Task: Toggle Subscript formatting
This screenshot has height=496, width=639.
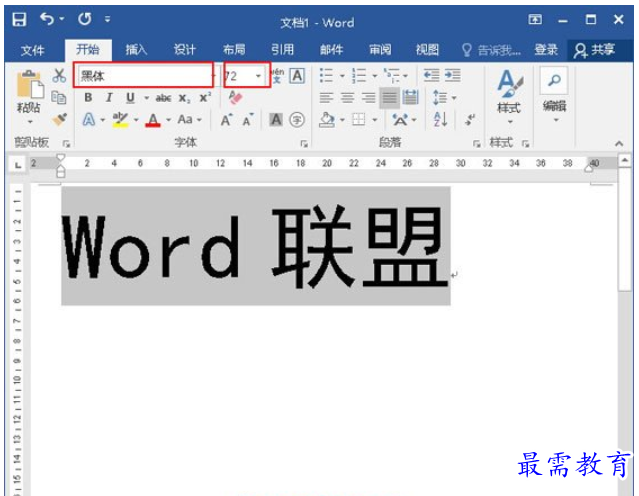Action: (x=184, y=98)
